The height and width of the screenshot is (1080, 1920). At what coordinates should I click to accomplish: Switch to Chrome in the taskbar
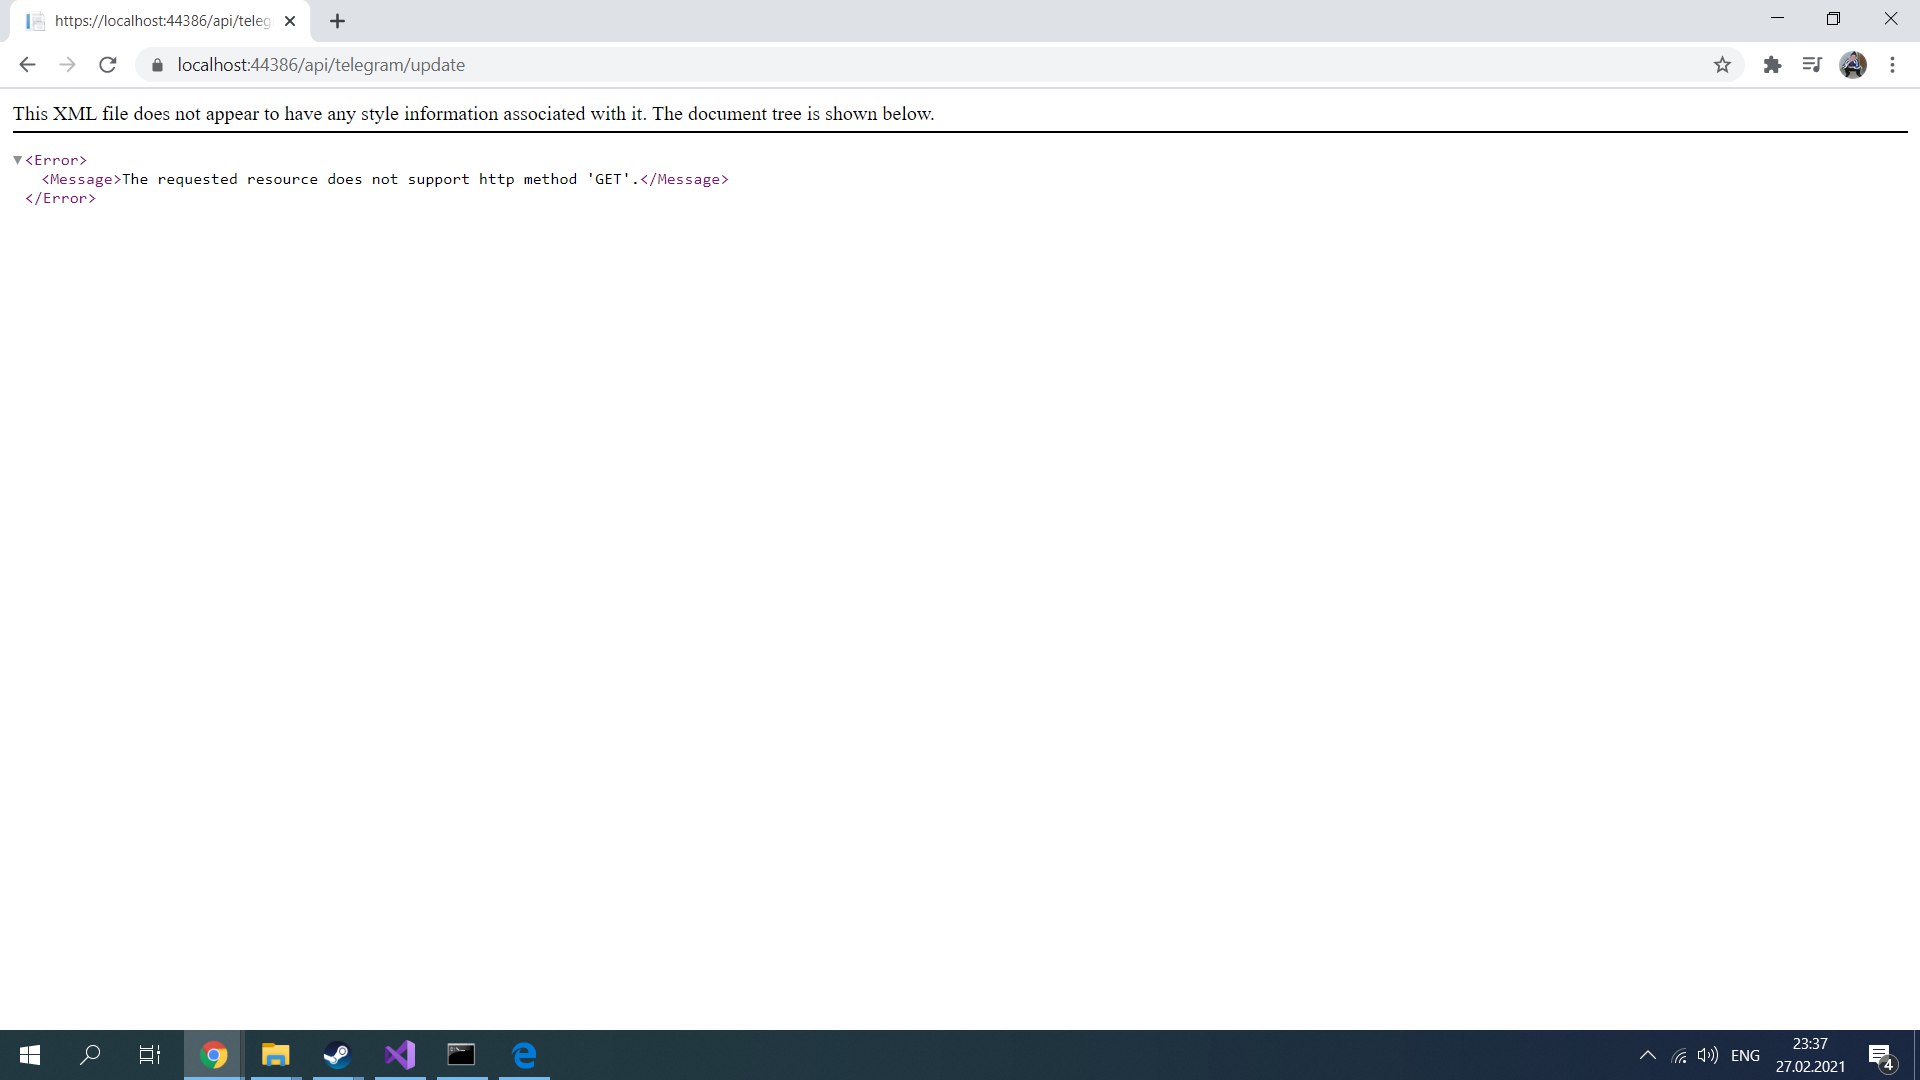tap(213, 1055)
